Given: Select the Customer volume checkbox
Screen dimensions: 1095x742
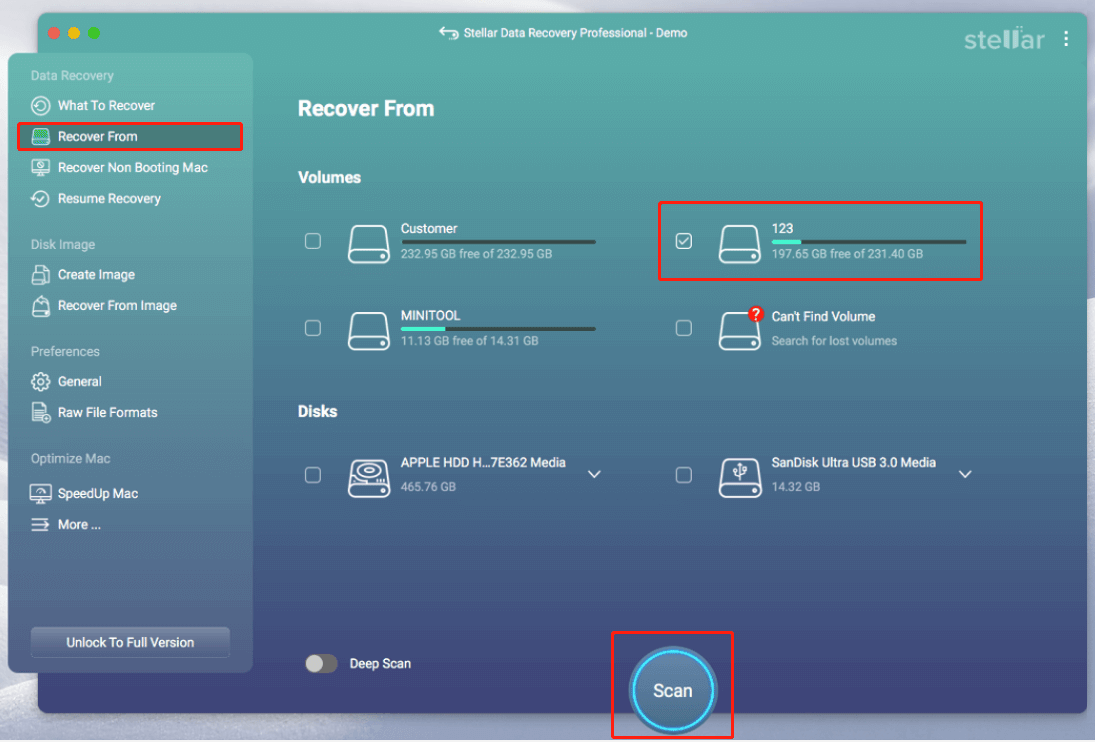Looking at the screenshot, I should click(x=313, y=241).
